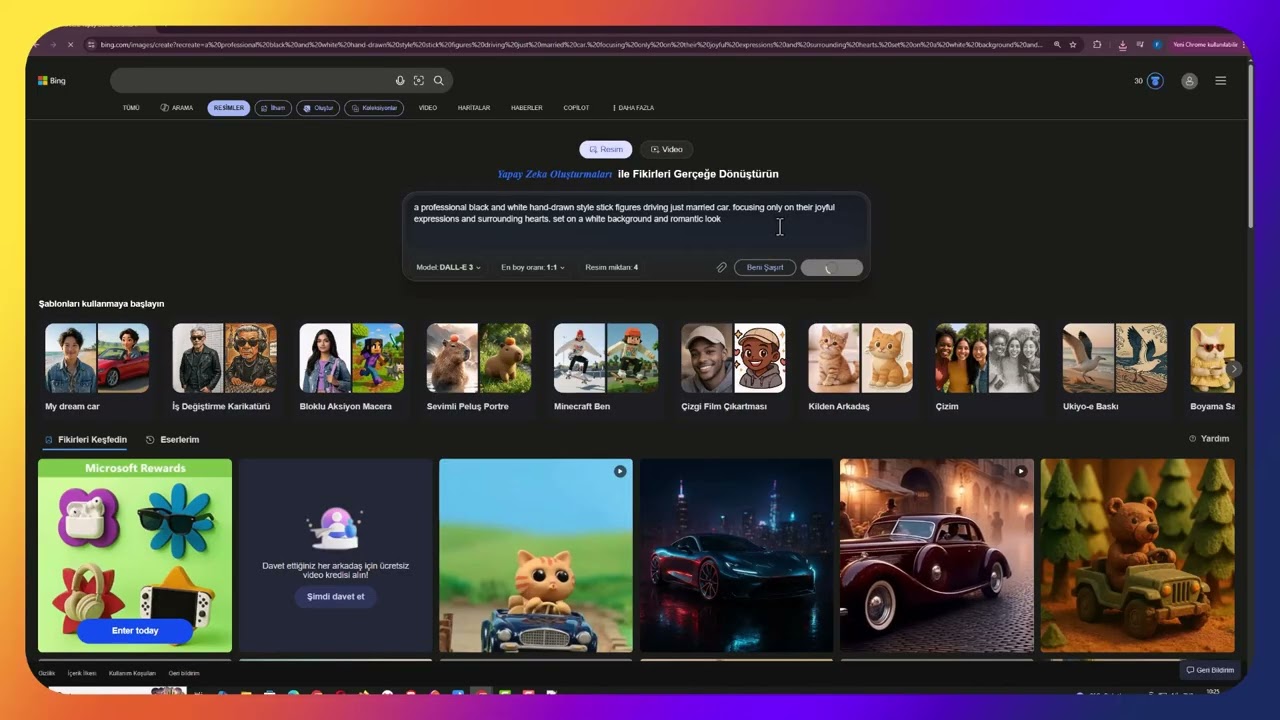Open the HABERLER tab
The height and width of the screenshot is (720, 1280).
tap(527, 108)
